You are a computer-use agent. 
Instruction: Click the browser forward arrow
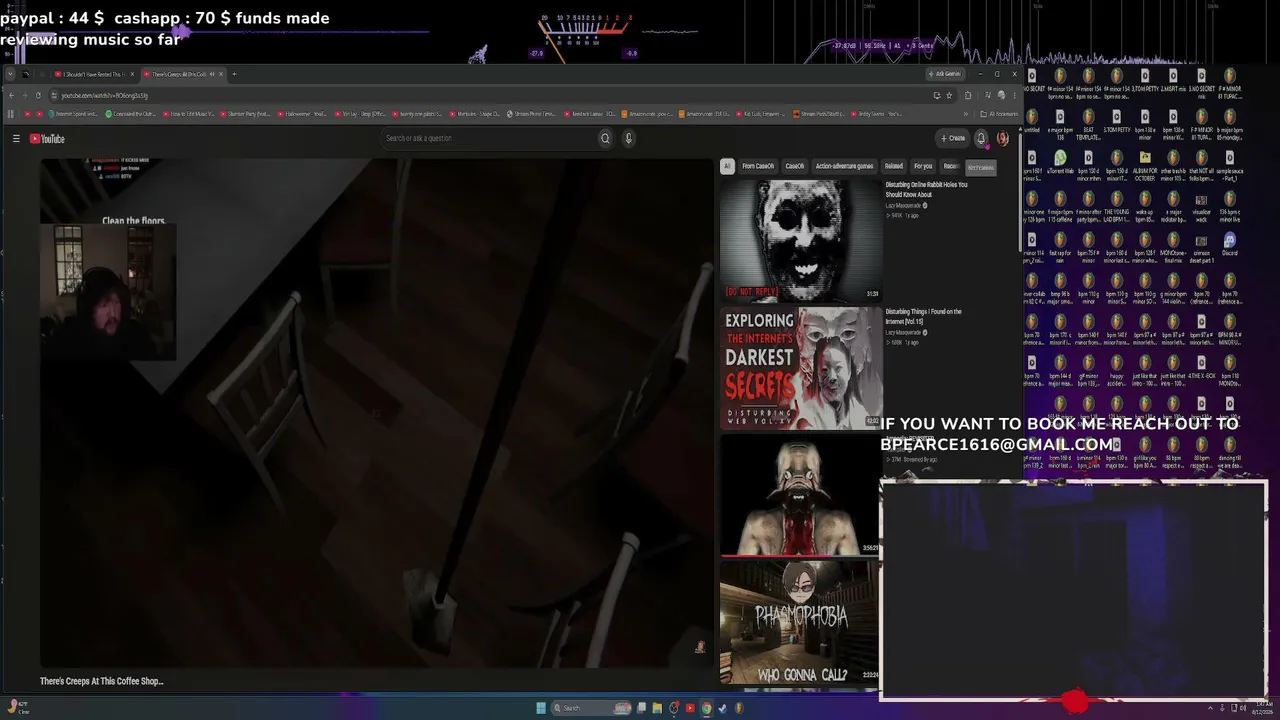(25, 96)
